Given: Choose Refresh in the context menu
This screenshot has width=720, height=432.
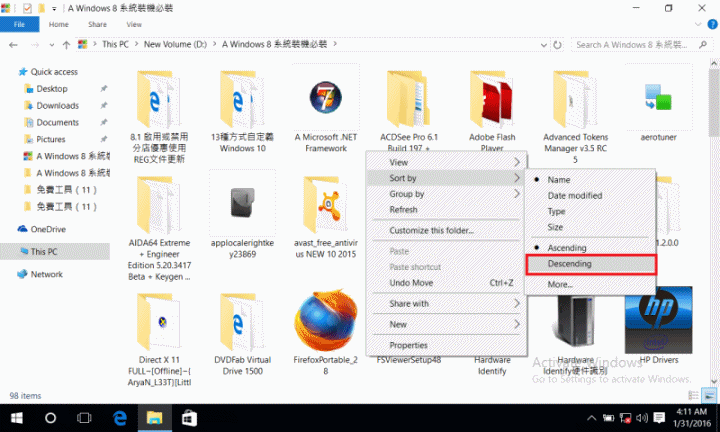Looking at the screenshot, I should [446, 209].
